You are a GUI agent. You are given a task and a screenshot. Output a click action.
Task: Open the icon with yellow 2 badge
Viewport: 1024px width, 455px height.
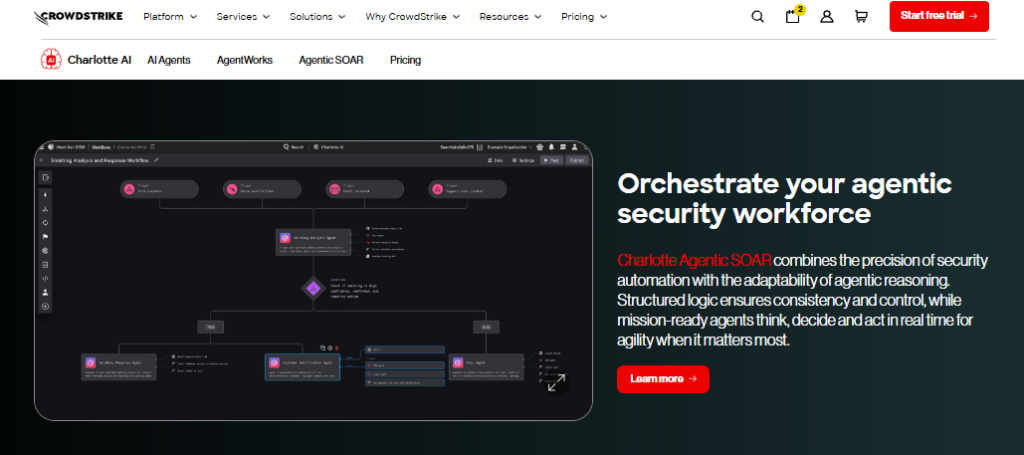793,16
